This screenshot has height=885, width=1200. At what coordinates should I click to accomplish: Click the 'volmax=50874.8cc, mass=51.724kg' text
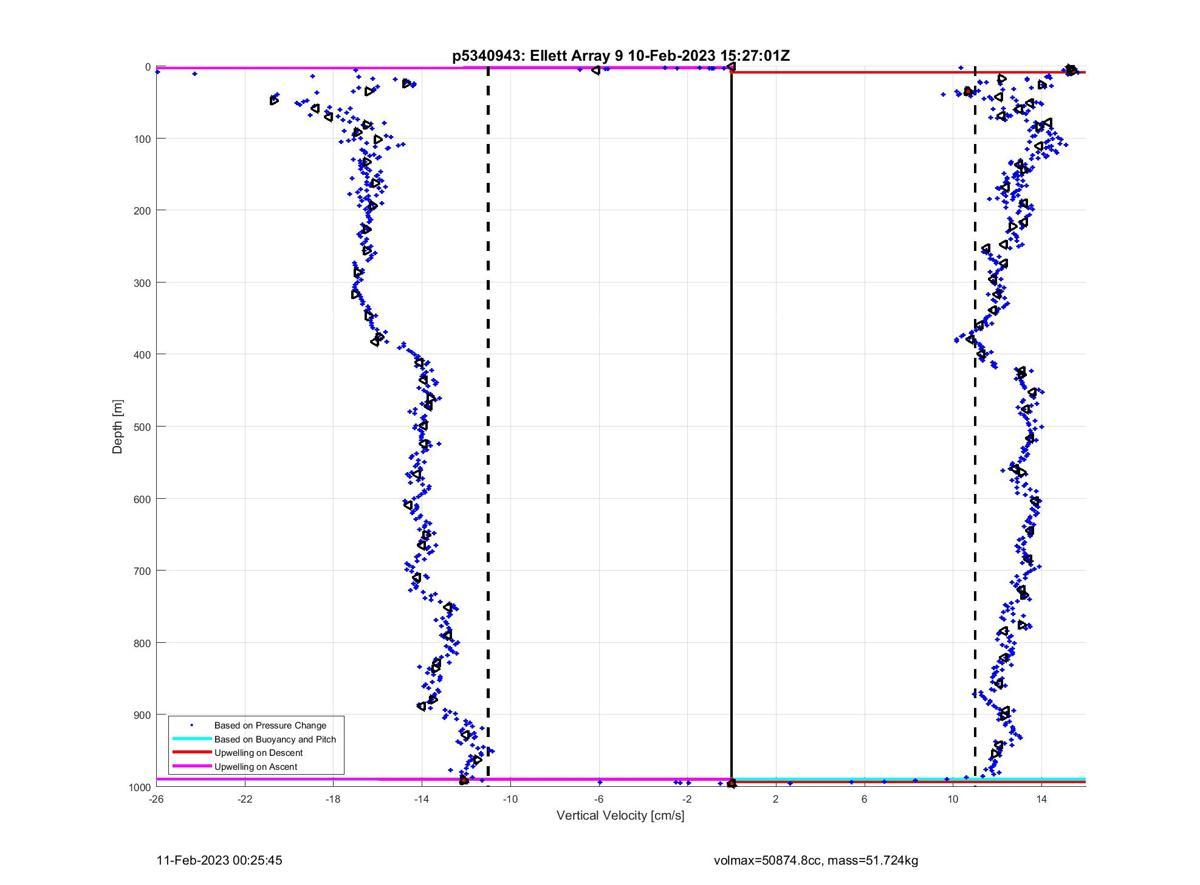[x=816, y=860]
